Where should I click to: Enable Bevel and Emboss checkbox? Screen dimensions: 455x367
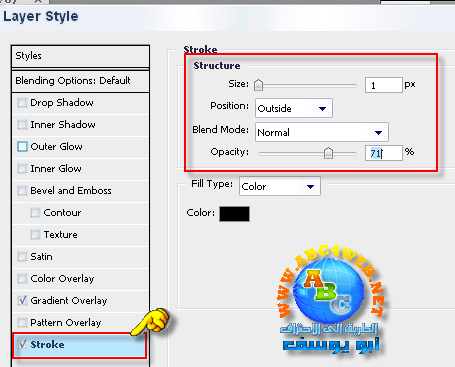(x=22, y=191)
